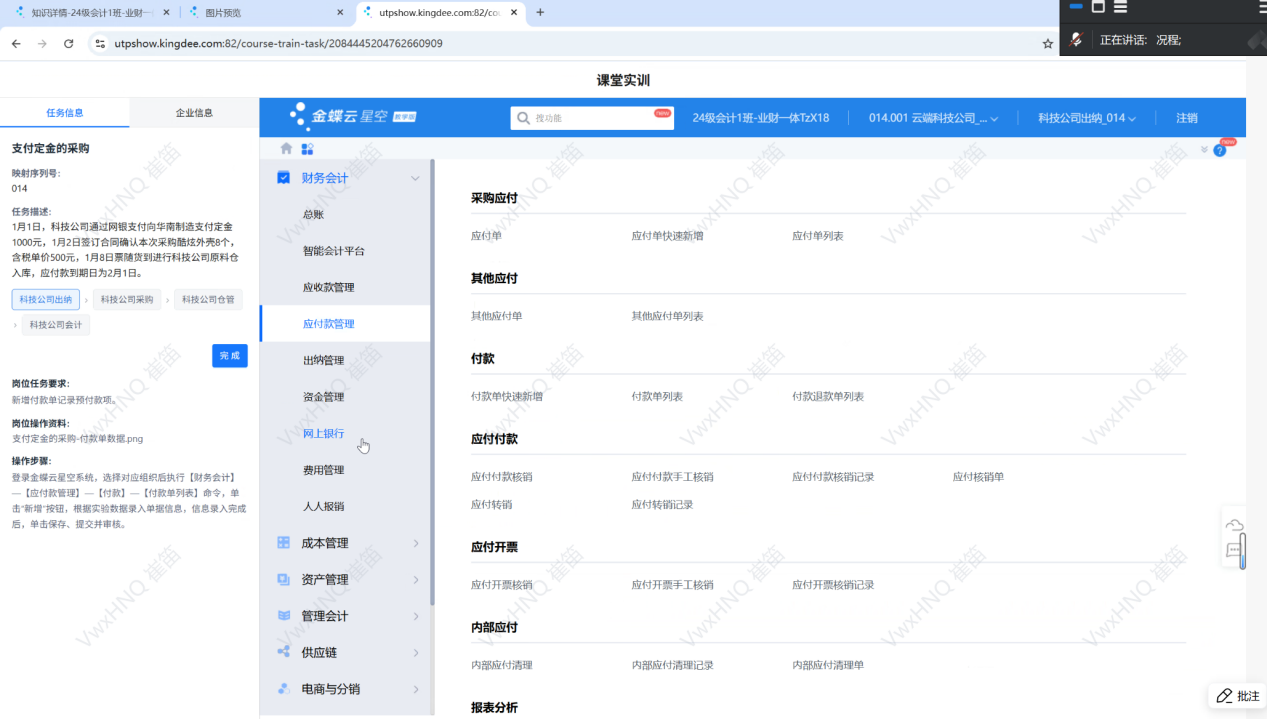Close the 图片预览 browser tab

(x=340, y=13)
